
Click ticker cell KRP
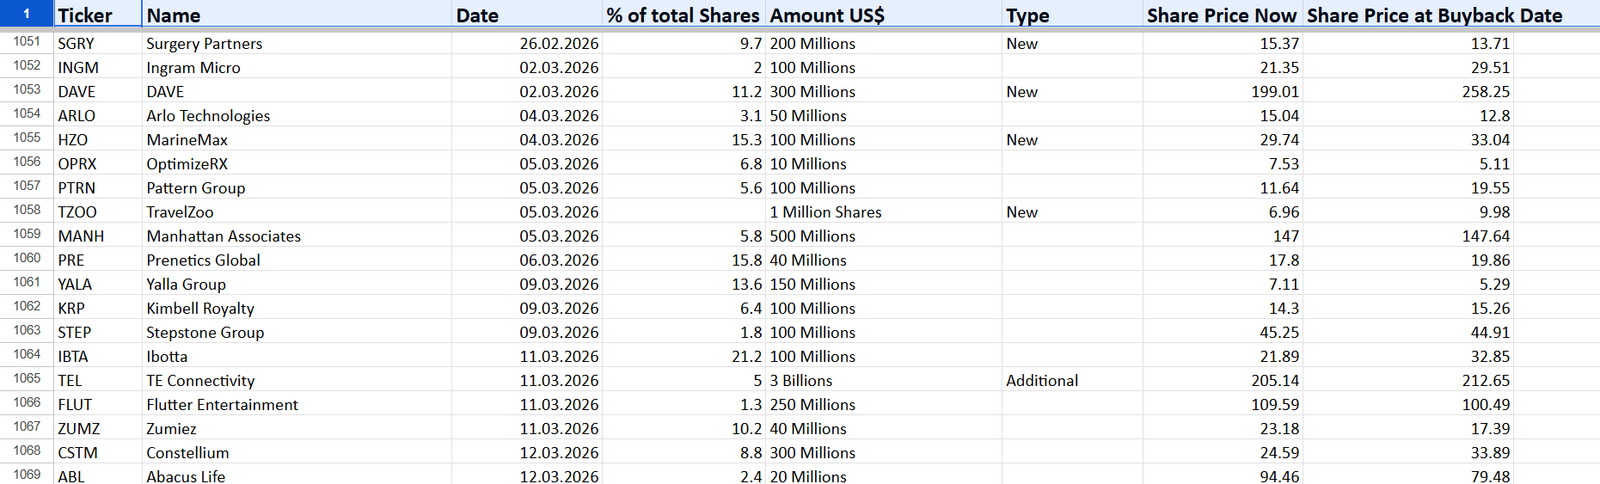coord(98,308)
